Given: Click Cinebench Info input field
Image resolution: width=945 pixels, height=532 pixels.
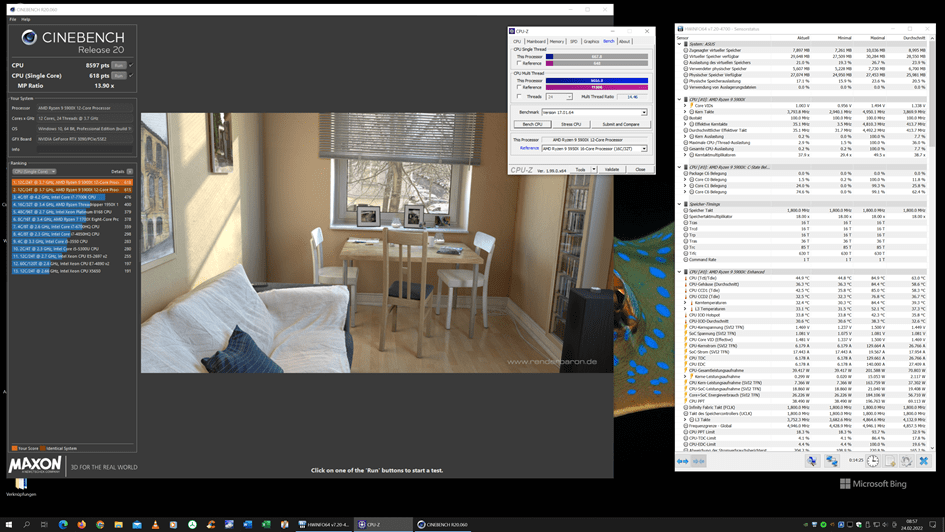Looking at the screenshot, I should [84, 149].
